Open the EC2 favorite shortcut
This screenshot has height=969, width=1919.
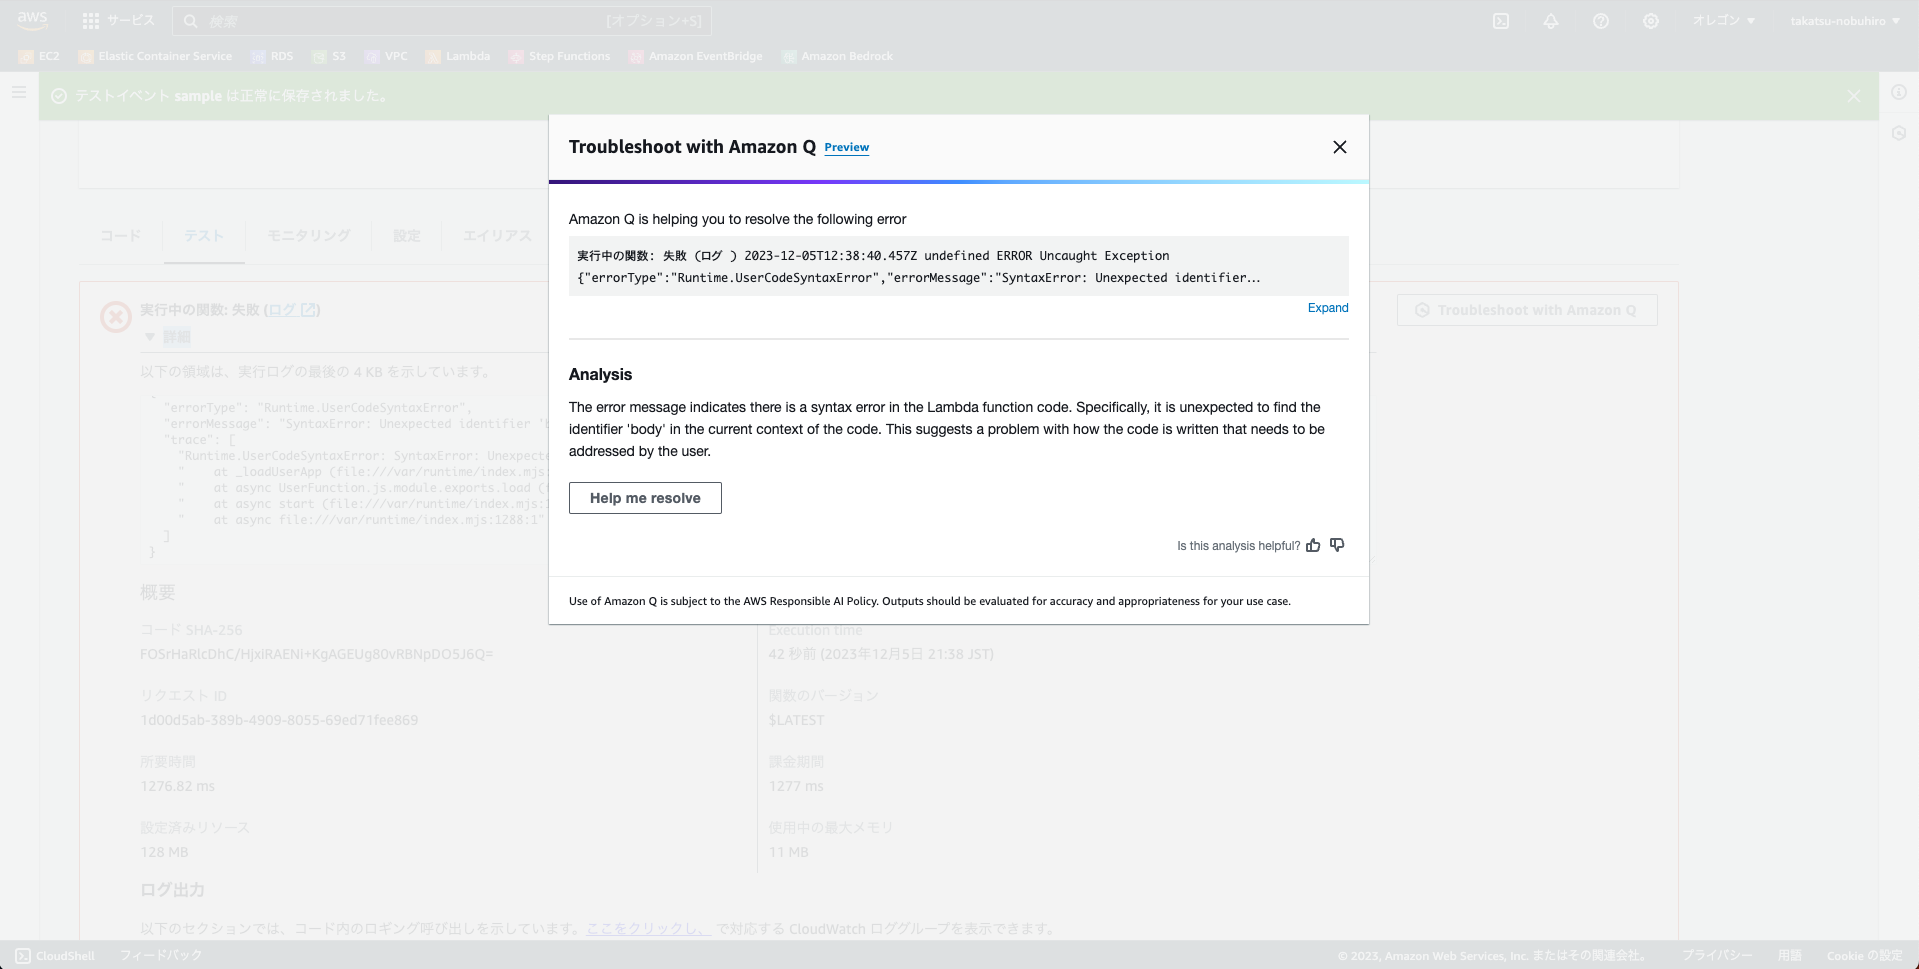40,56
